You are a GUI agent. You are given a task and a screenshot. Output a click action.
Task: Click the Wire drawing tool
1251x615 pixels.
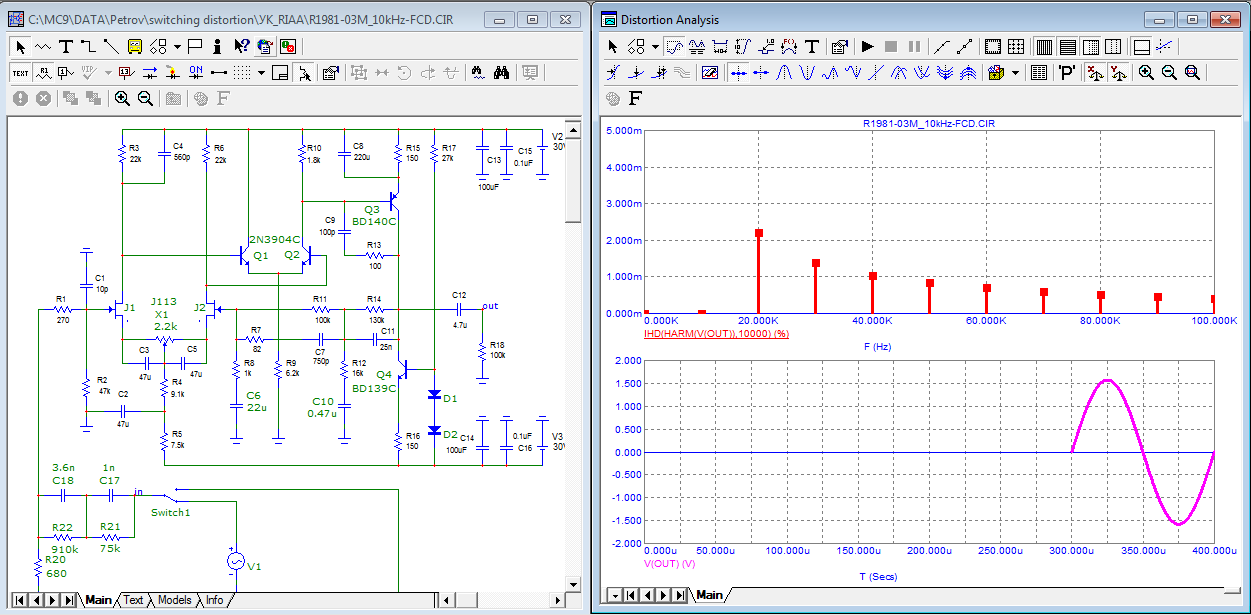(x=88, y=46)
